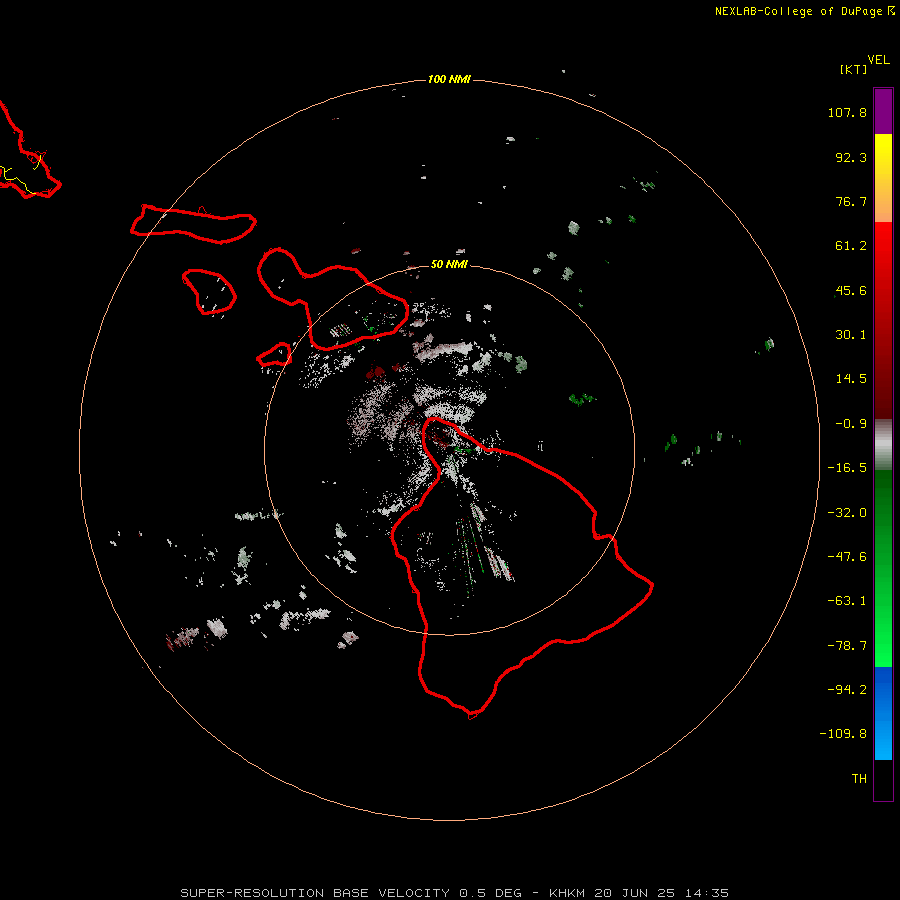Click the -94.2 legend value
The height and width of the screenshot is (900, 900).
[x=847, y=689]
